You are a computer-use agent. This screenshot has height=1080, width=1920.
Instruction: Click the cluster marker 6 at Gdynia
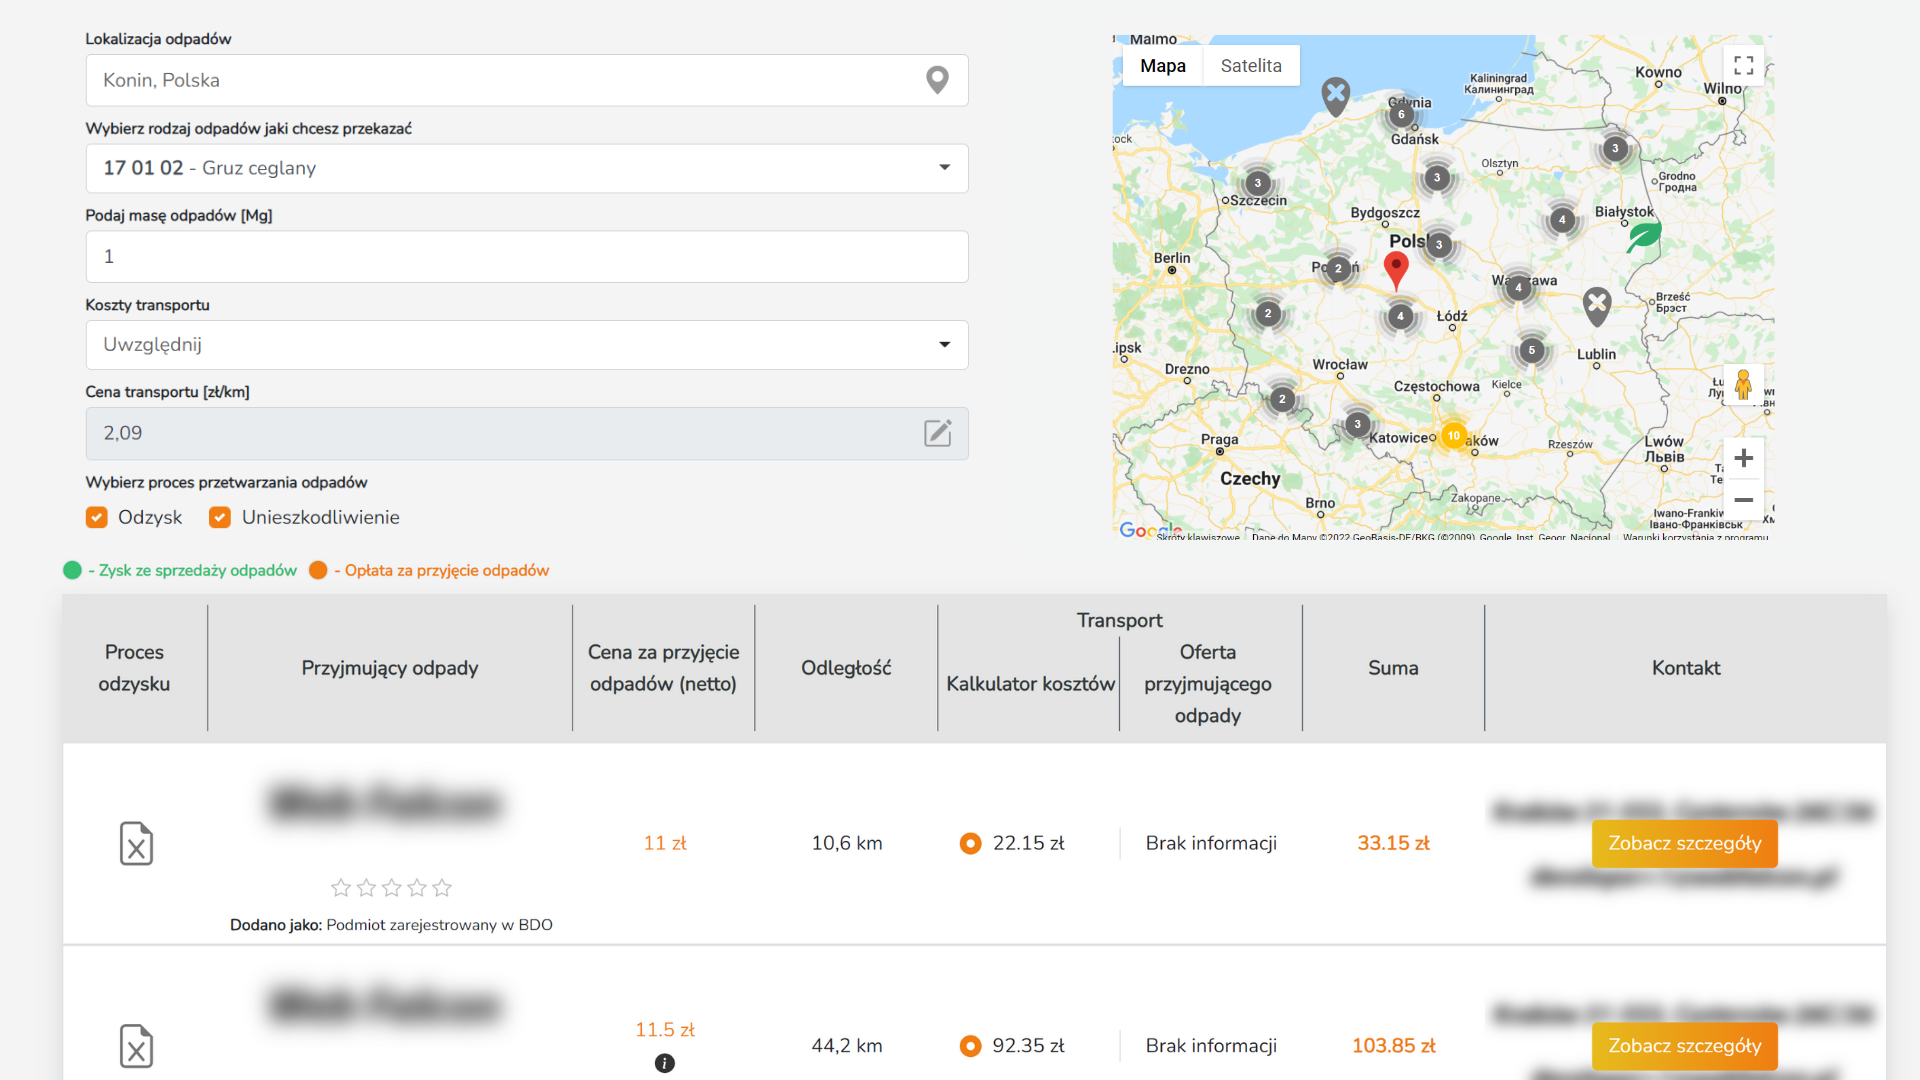(x=1401, y=114)
